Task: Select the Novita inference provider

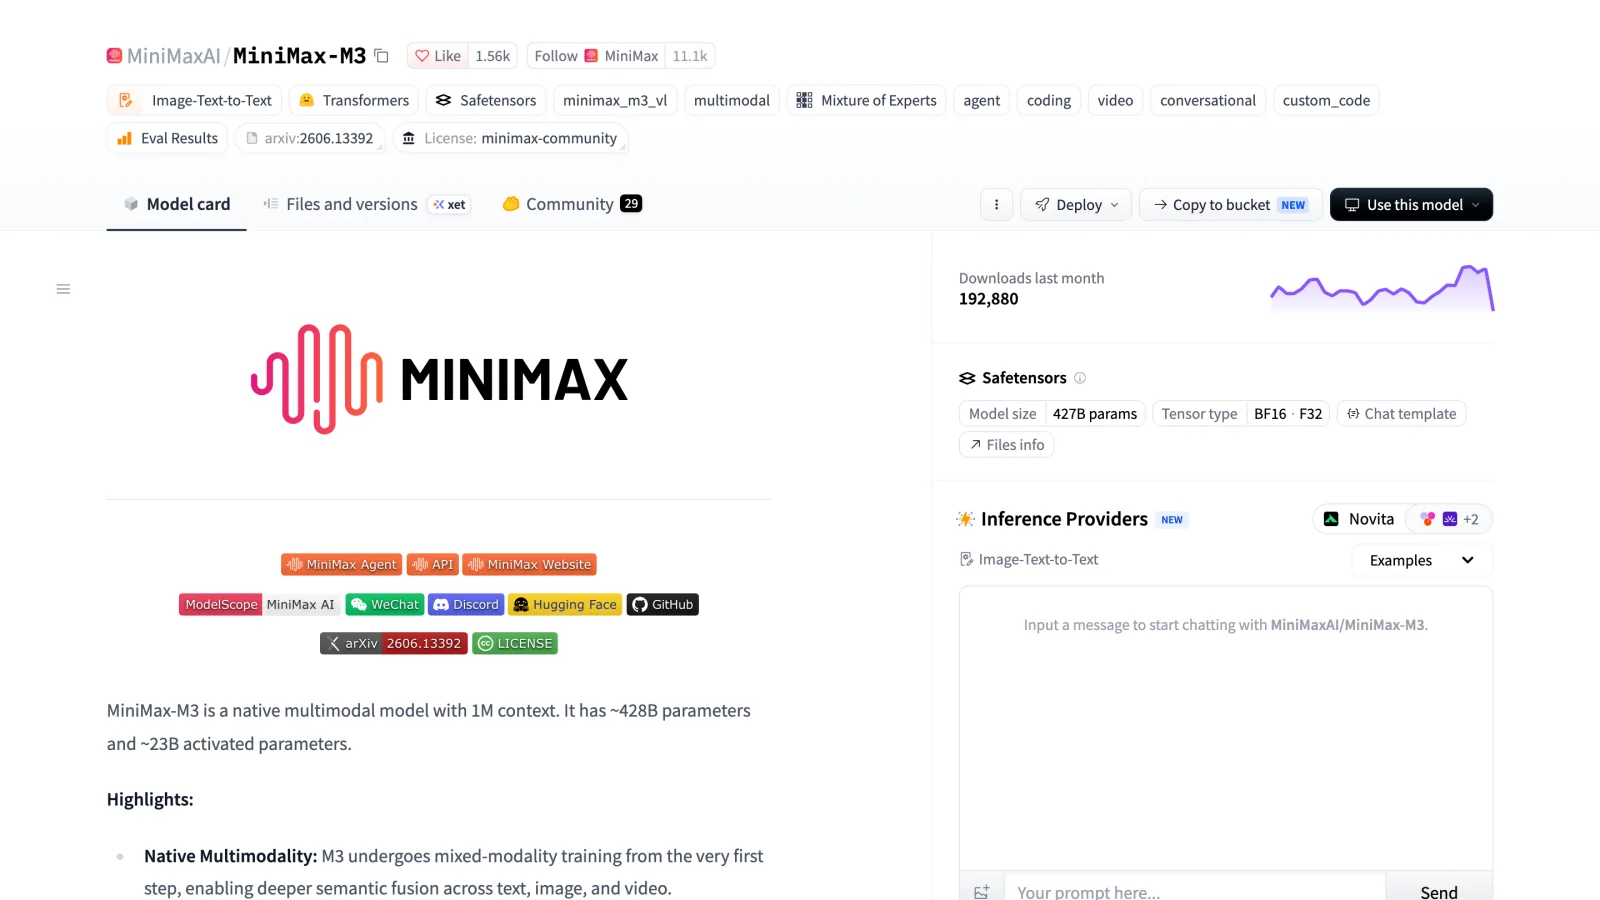Action: [1359, 519]
